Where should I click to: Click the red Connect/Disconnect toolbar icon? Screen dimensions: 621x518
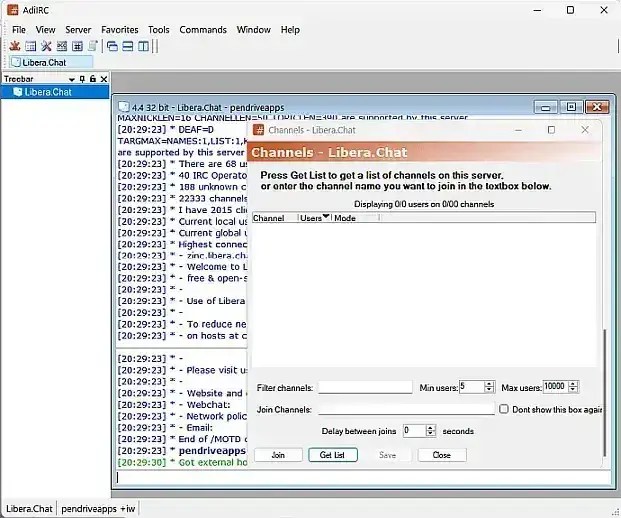15,46
